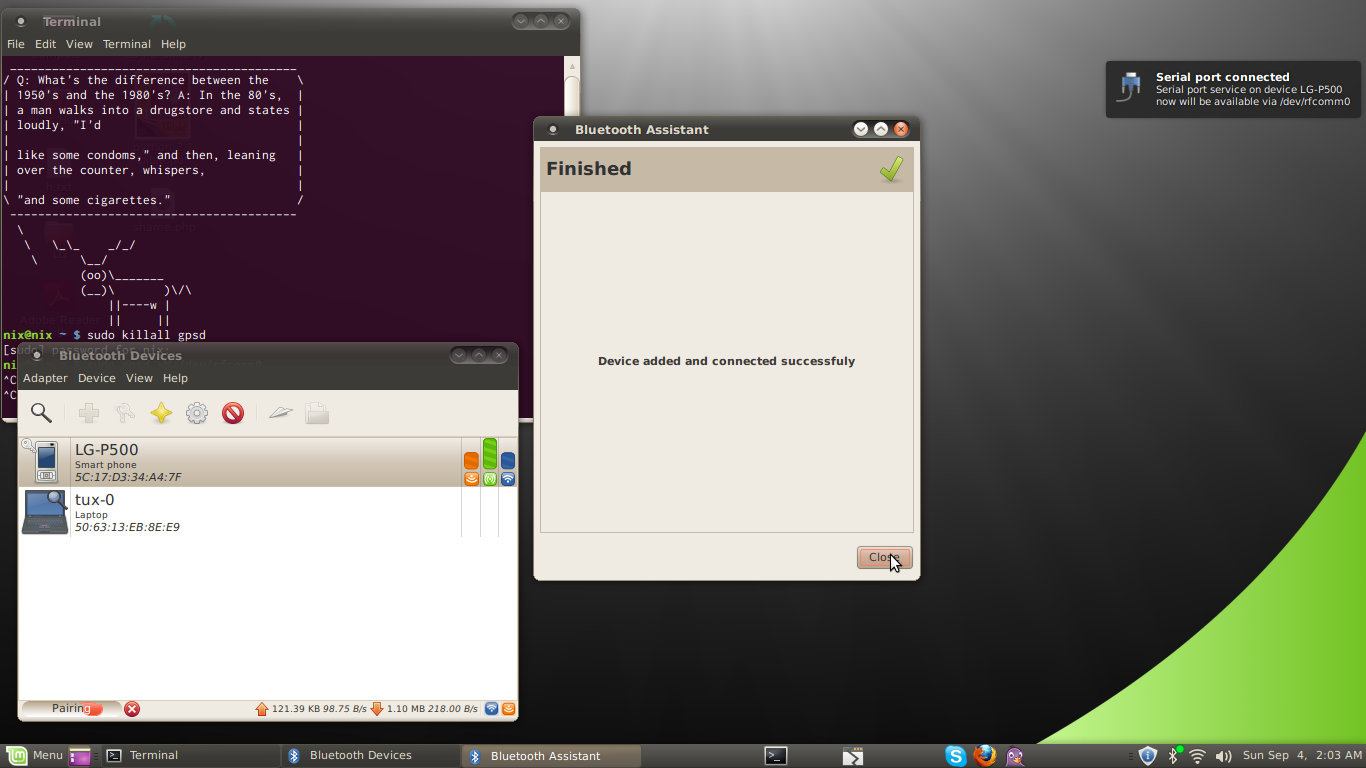Click the red Remove device icon
This screenshot has height=768, width=1366.
tap(233, 413)
